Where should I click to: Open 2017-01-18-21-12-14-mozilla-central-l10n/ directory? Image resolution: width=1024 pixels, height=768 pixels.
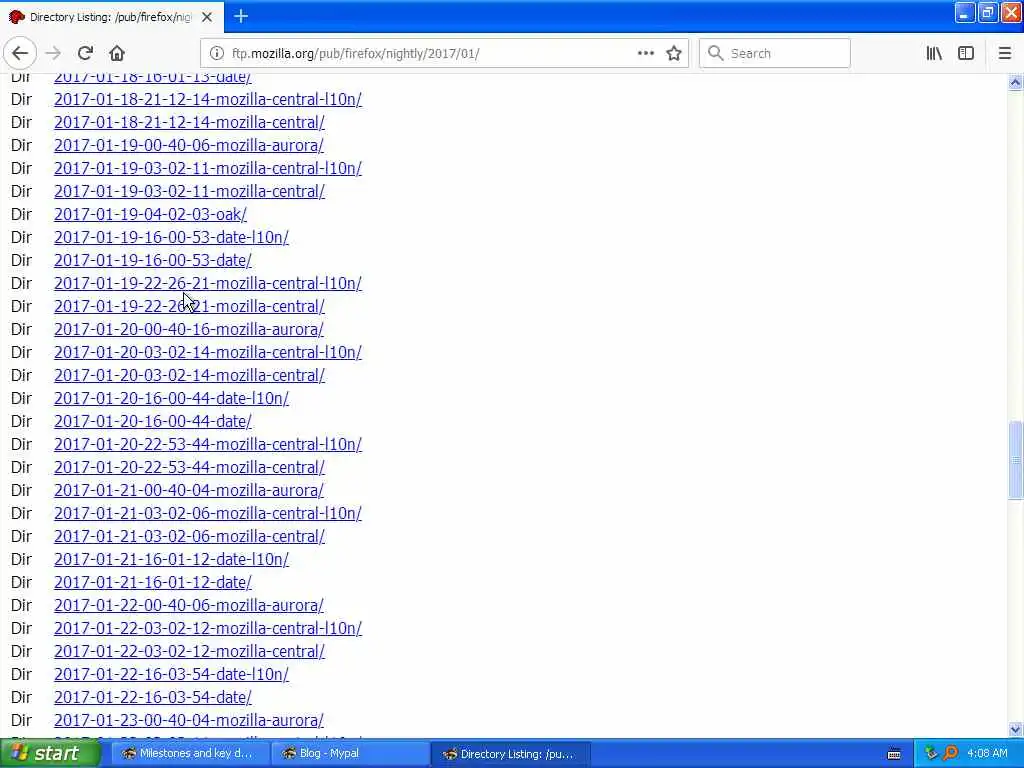click(x=208, y=99)
